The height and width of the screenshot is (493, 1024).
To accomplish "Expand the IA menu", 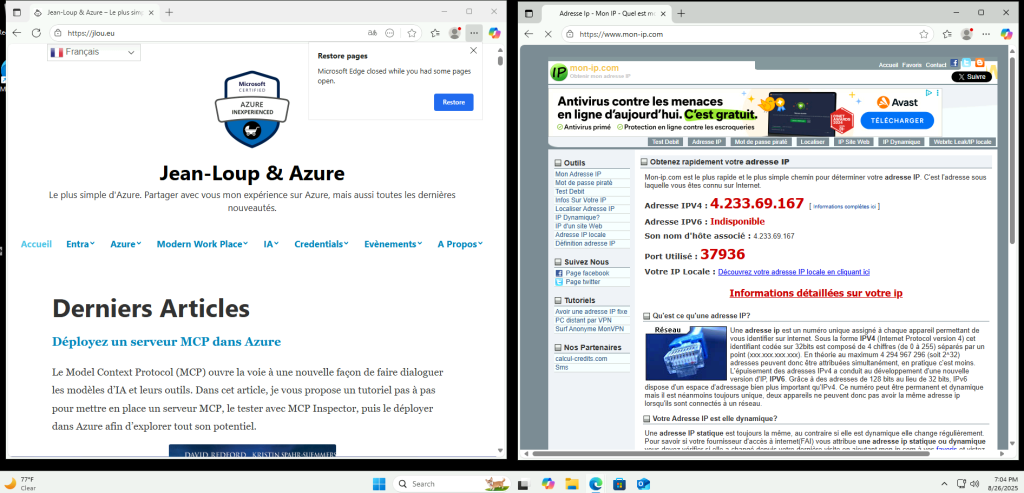I will click(x=271, y=244).
